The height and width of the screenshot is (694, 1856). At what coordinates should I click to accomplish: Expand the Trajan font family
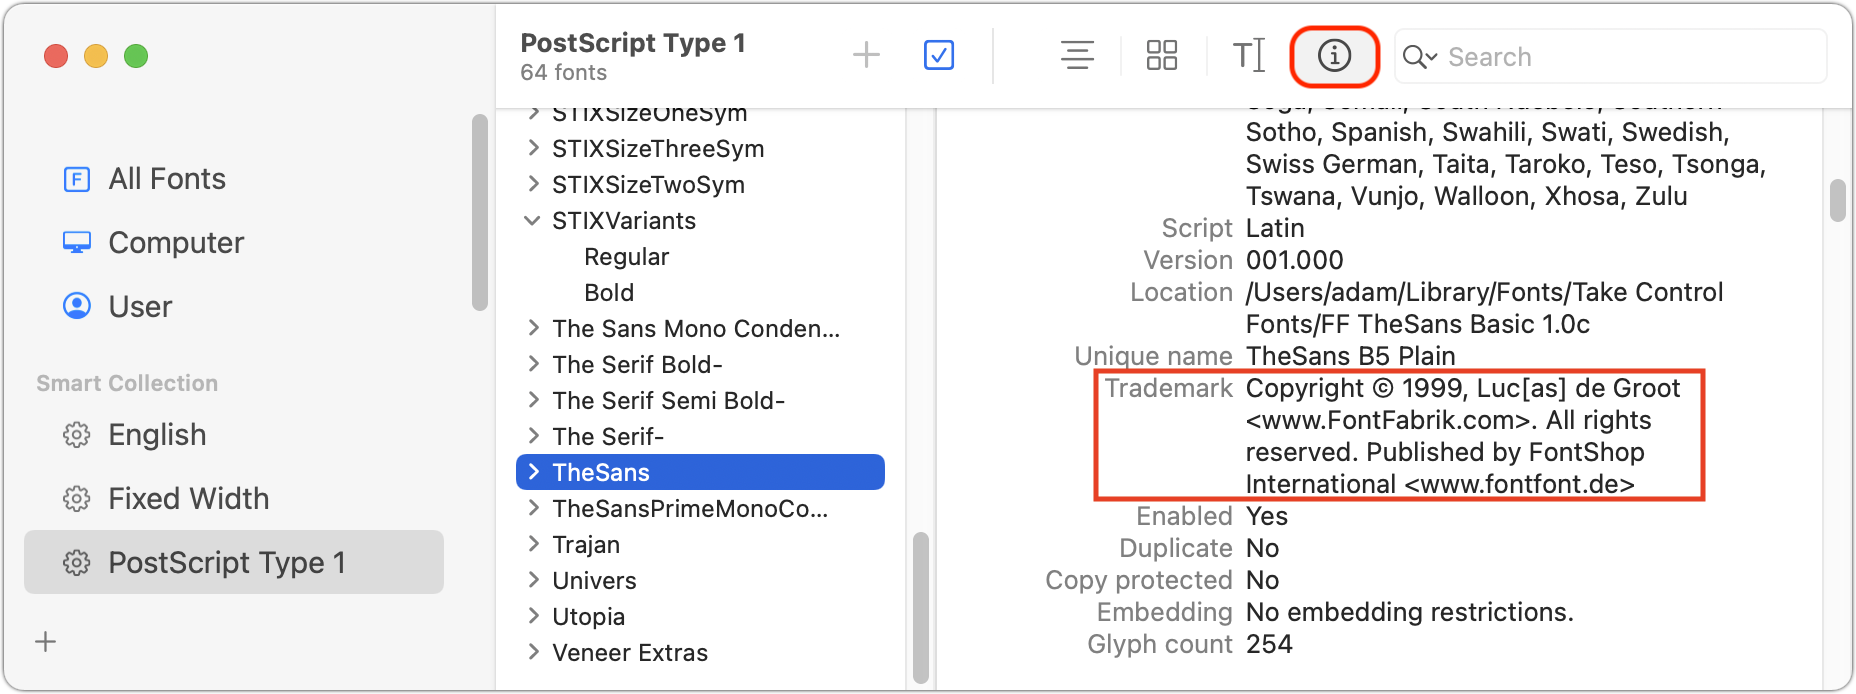(x=533, y=545)
